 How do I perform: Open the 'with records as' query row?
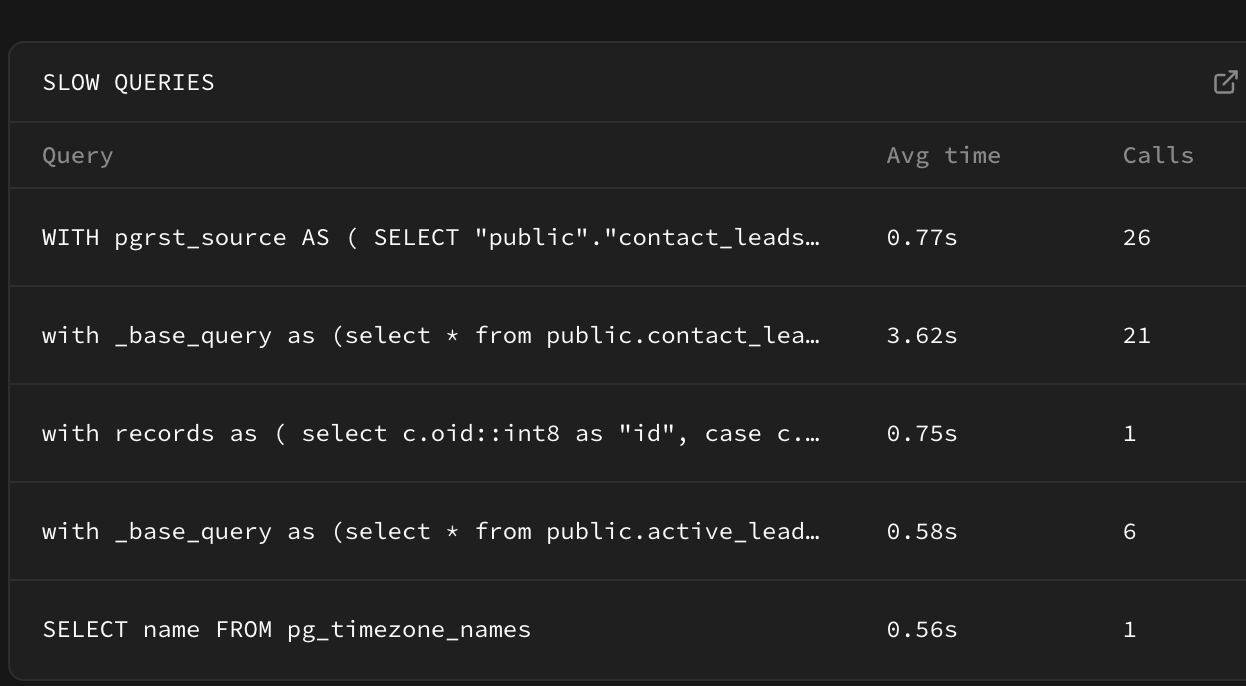431,434
